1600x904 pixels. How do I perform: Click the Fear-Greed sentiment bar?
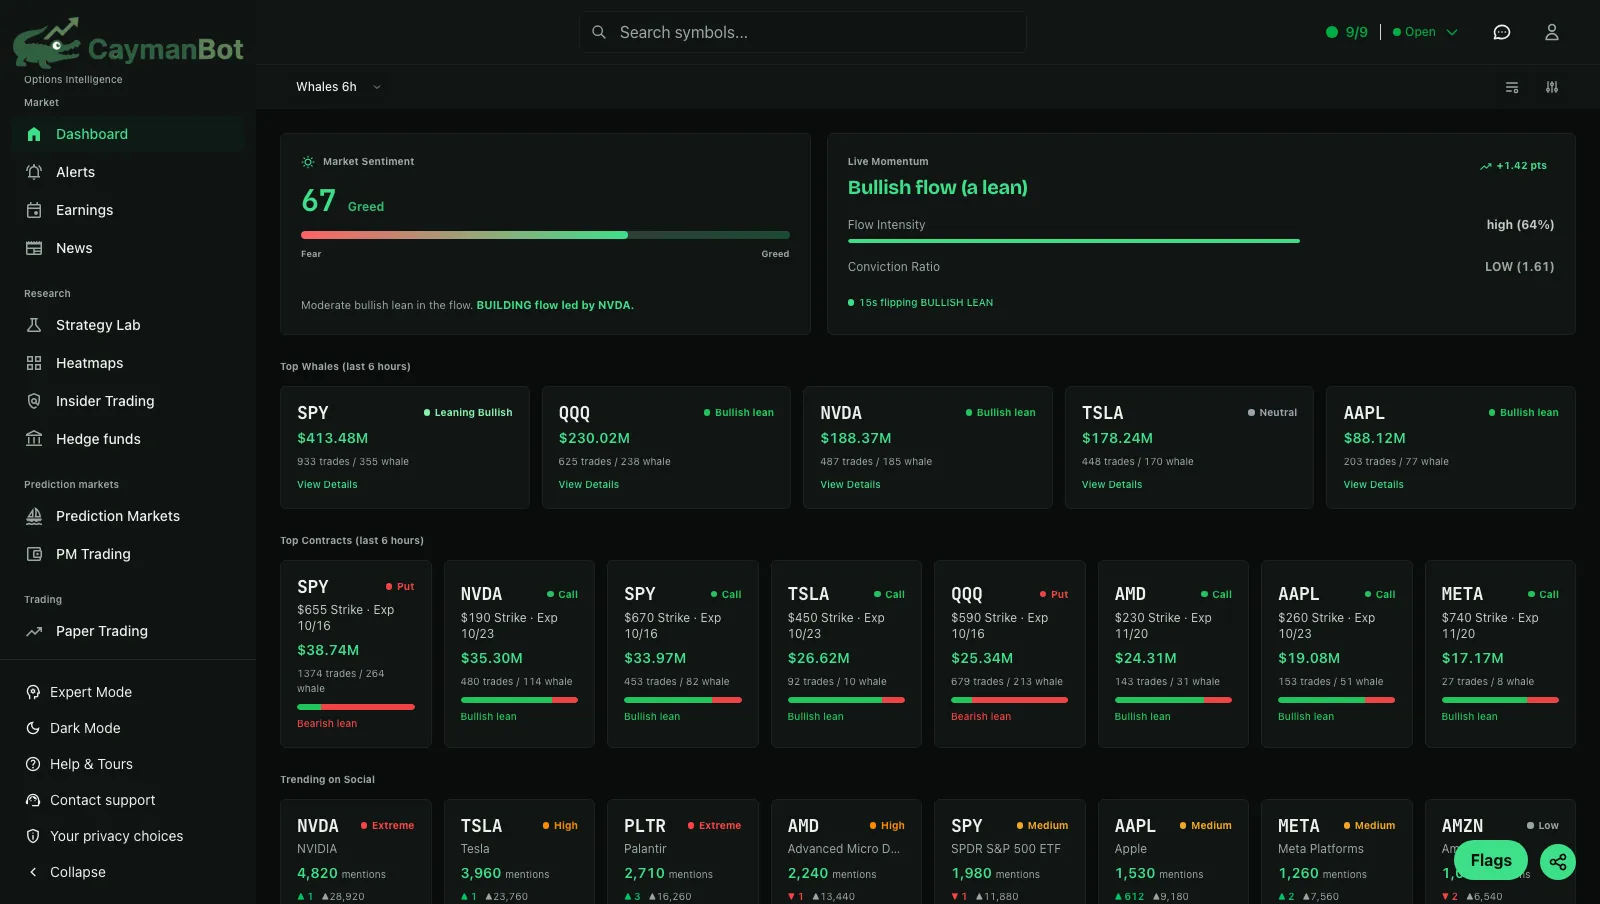pos(545,235)
